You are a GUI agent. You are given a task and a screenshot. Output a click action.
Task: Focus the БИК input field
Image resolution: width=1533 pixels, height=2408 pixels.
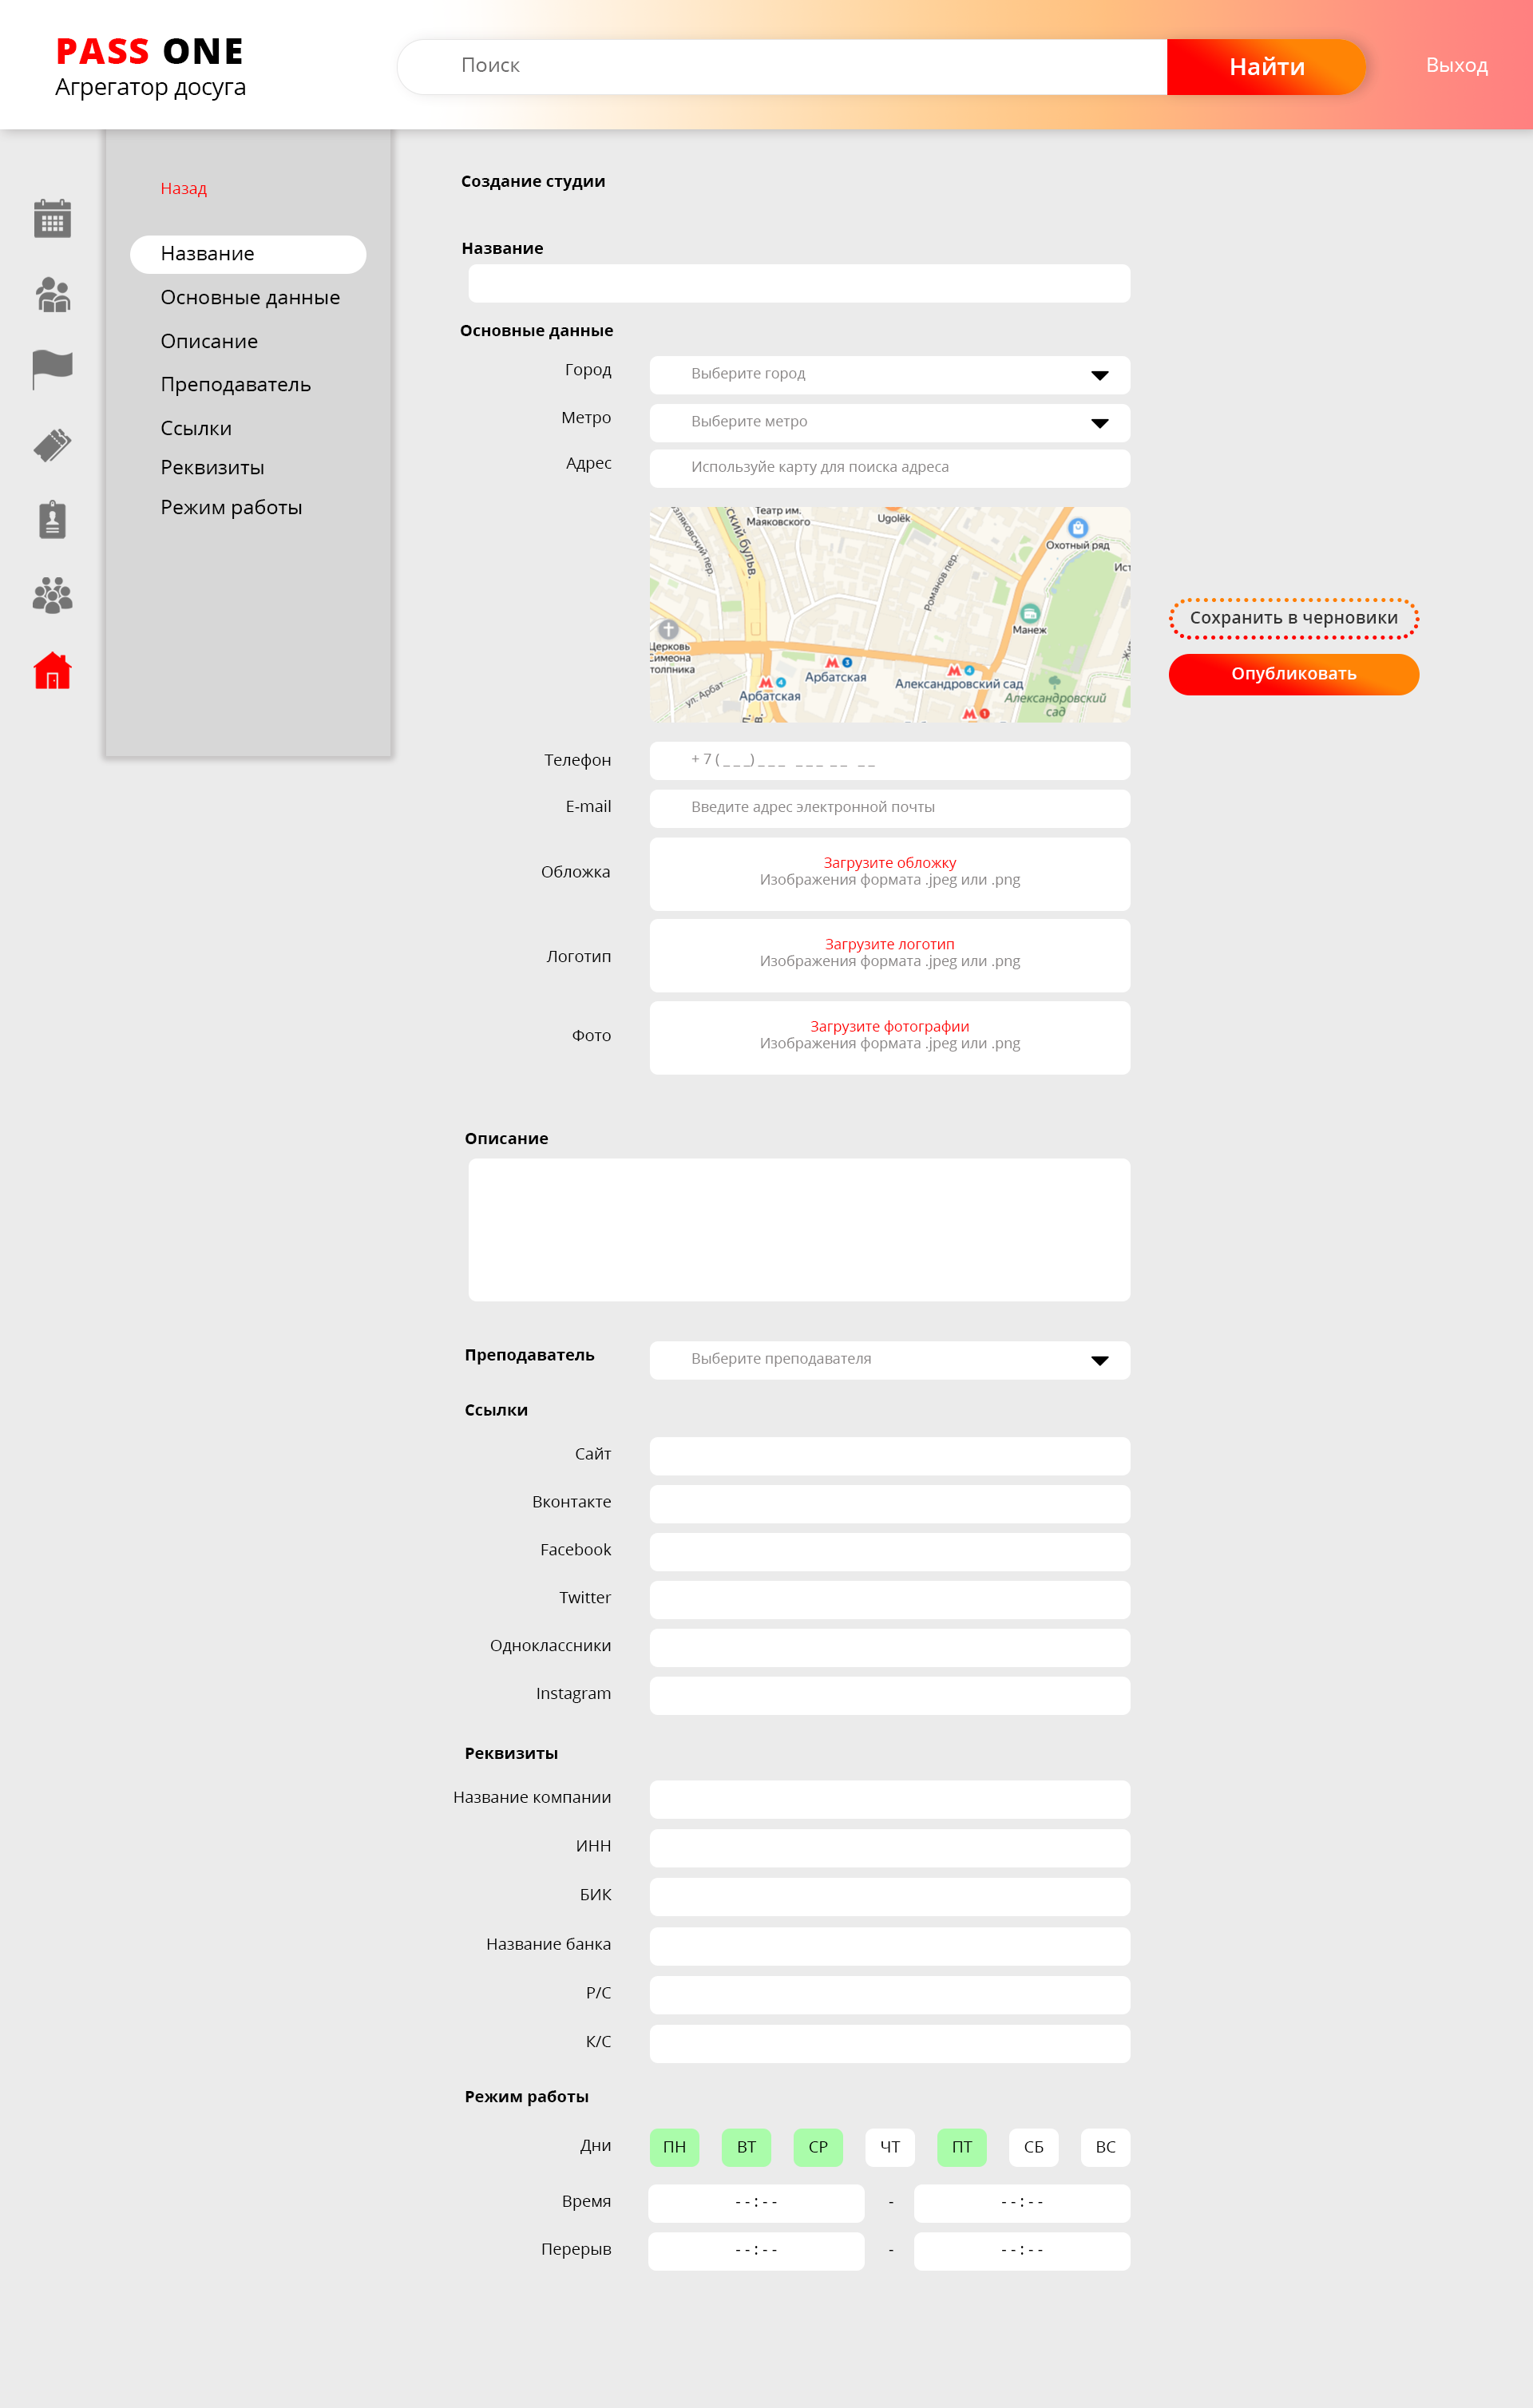click(x=890, y=1897)
